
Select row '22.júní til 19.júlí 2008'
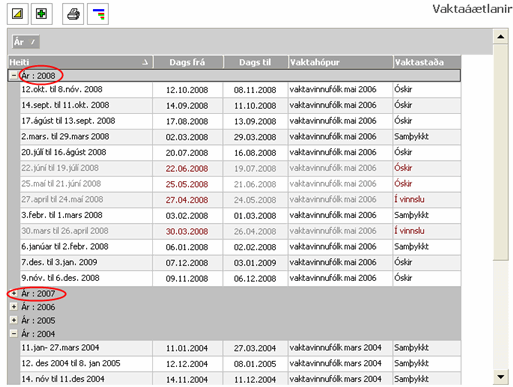[x=240, y=168]
